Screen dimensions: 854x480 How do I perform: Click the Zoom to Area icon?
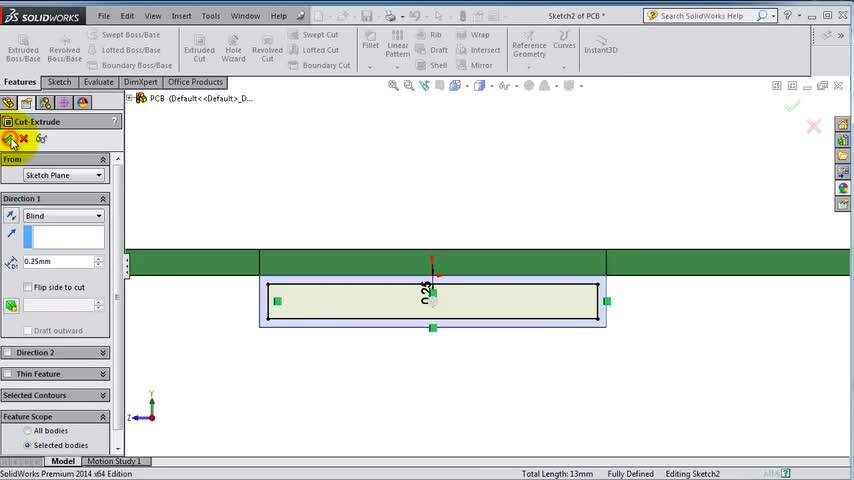408,86
